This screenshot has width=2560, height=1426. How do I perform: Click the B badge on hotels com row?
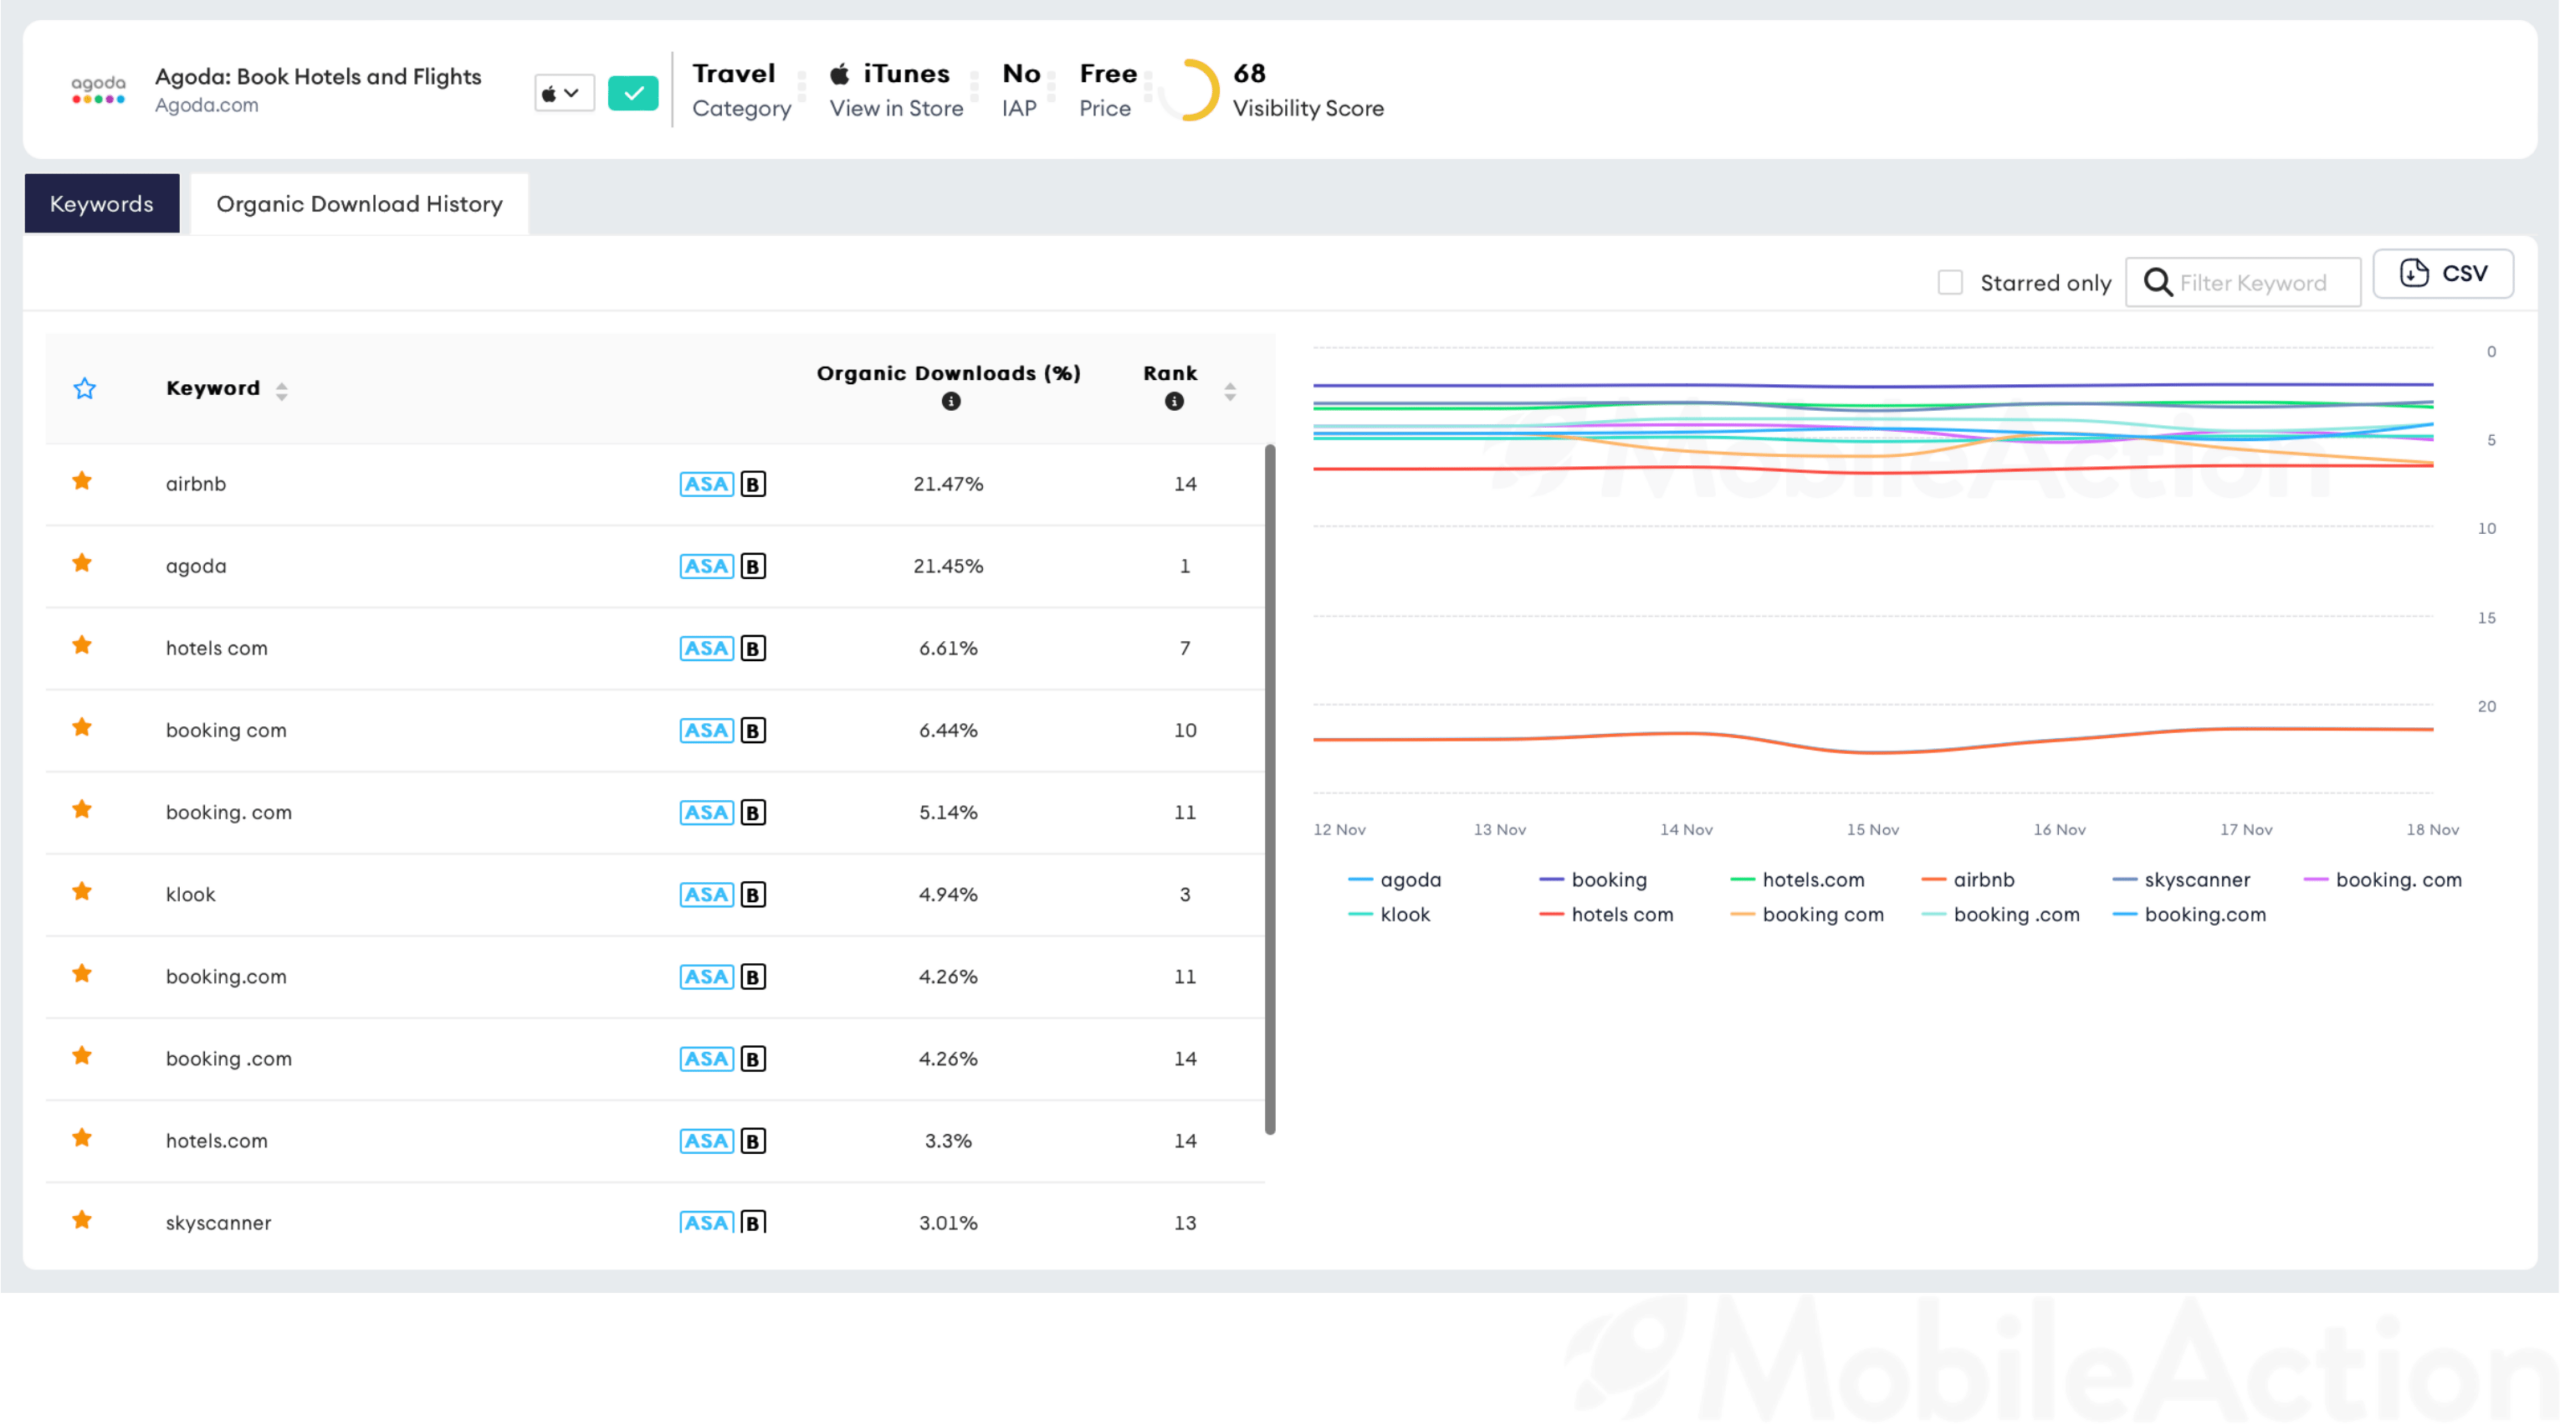753,649
